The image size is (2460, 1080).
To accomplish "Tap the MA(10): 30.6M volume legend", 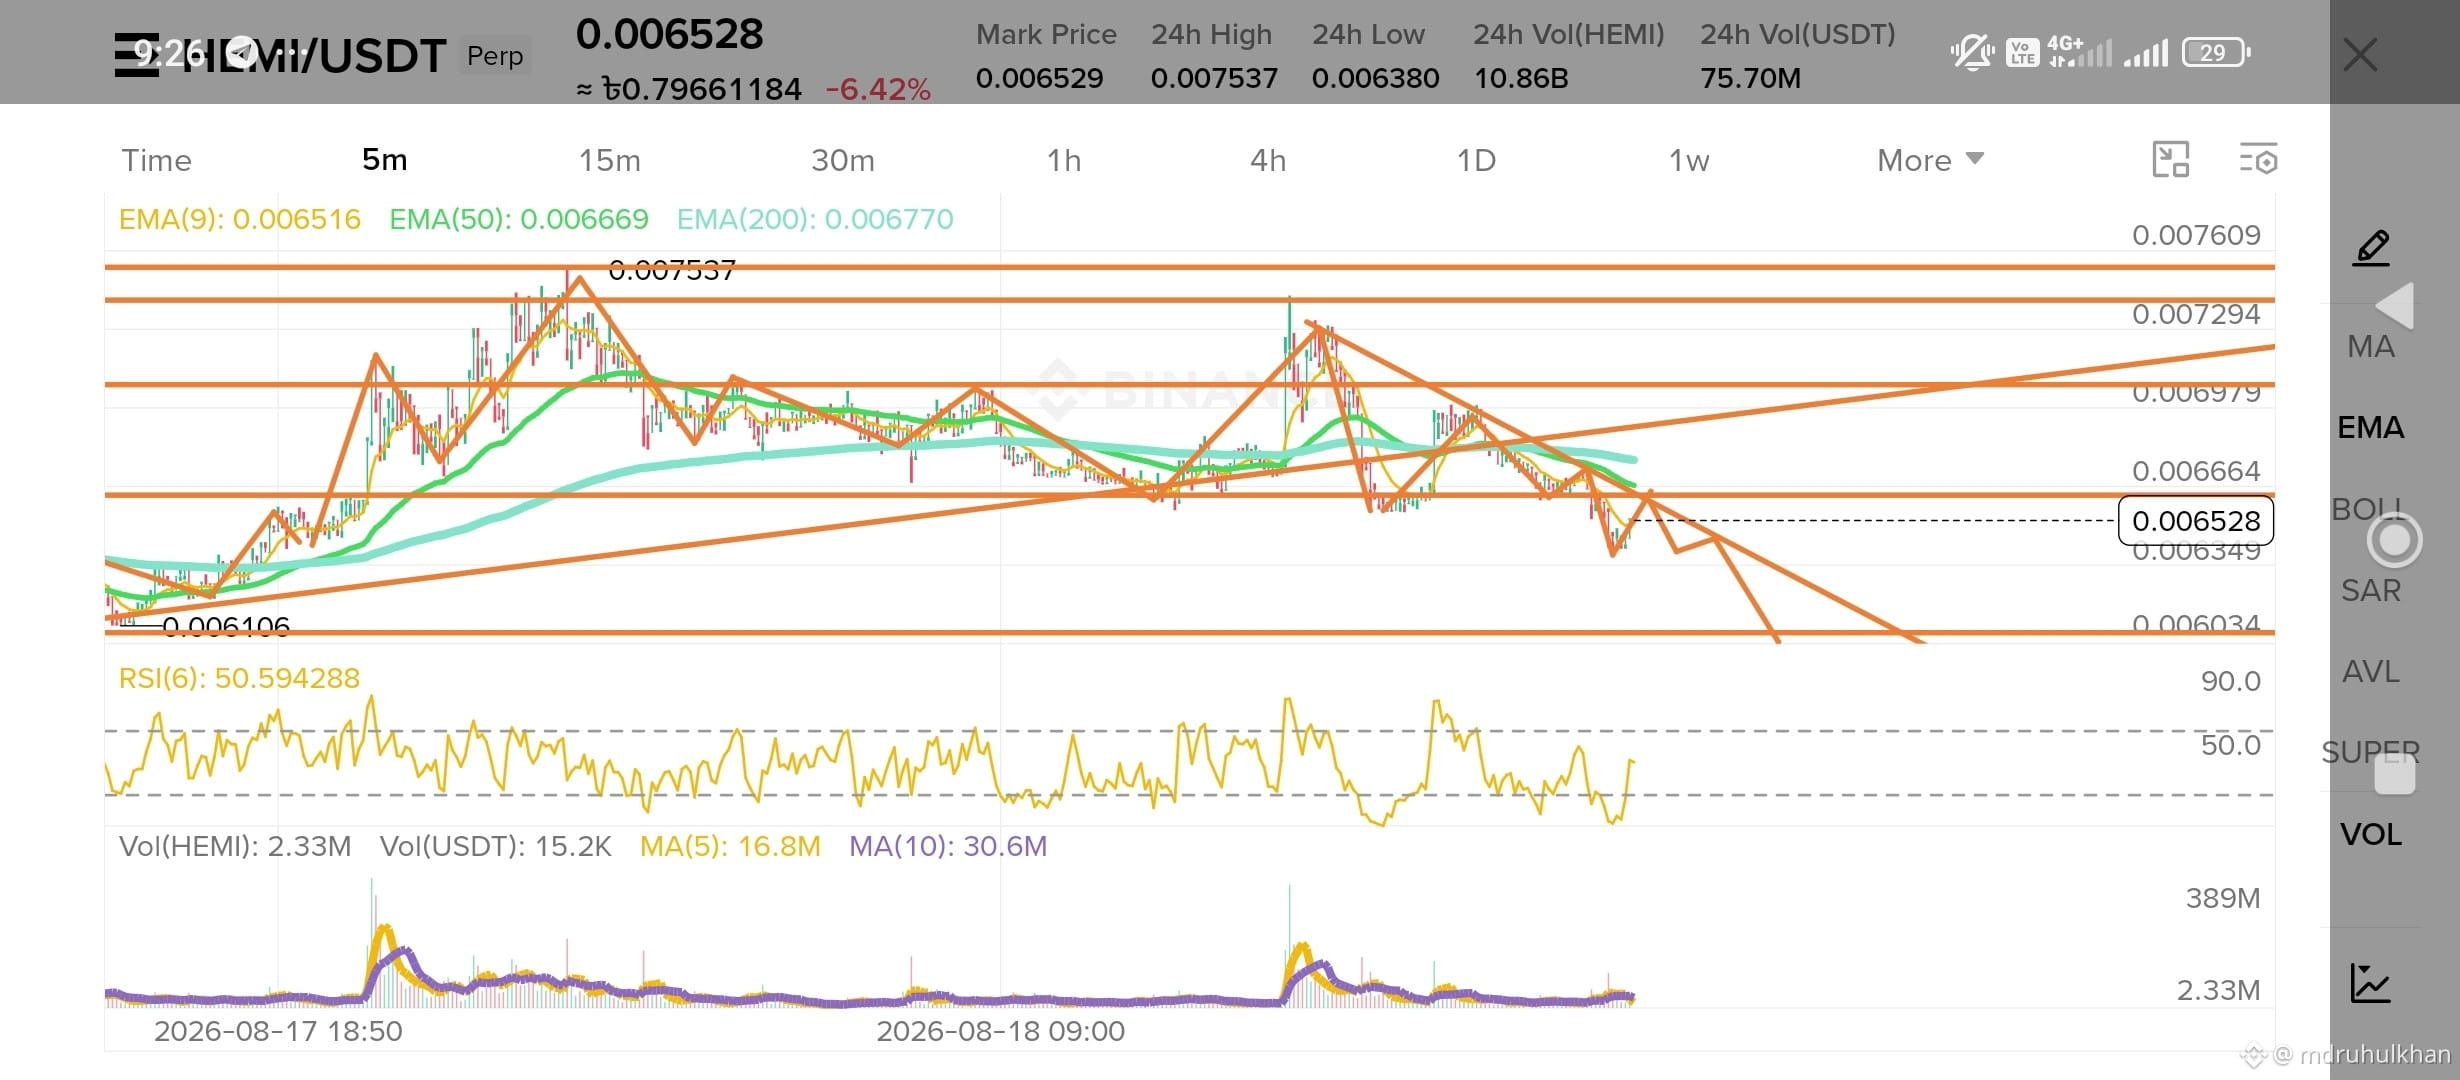I will click(948, 846).
